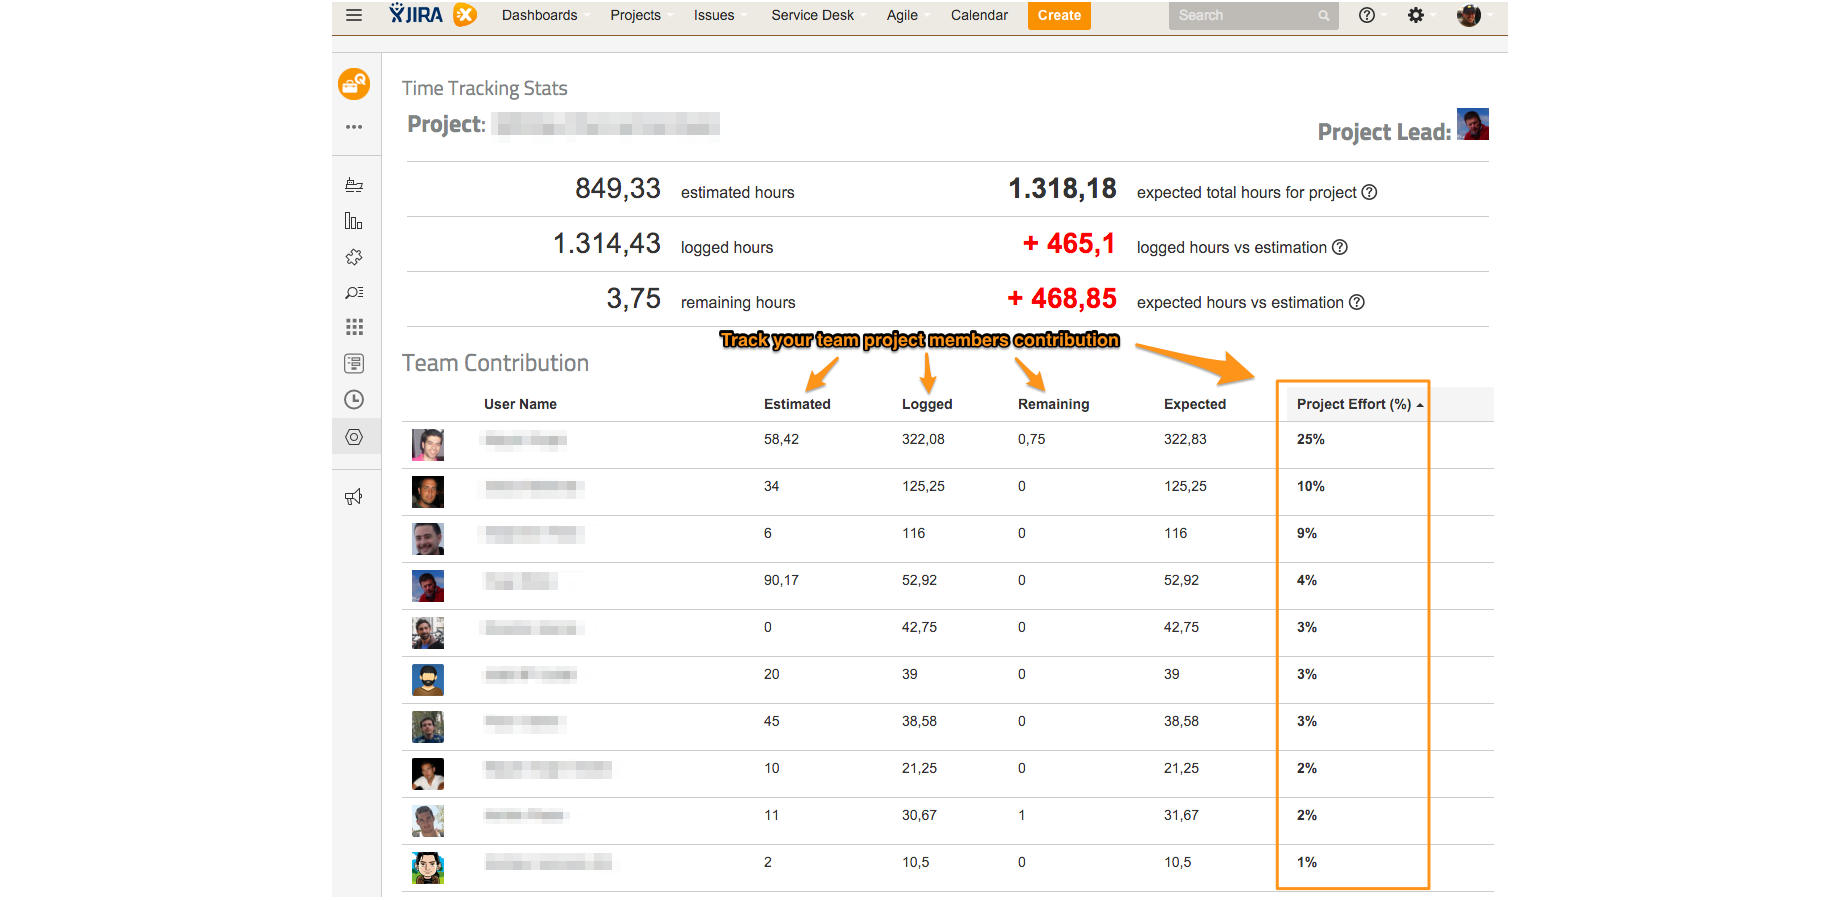
Task: Open the bar chart Reports sidebar icon
Action: tap(354, 221)
